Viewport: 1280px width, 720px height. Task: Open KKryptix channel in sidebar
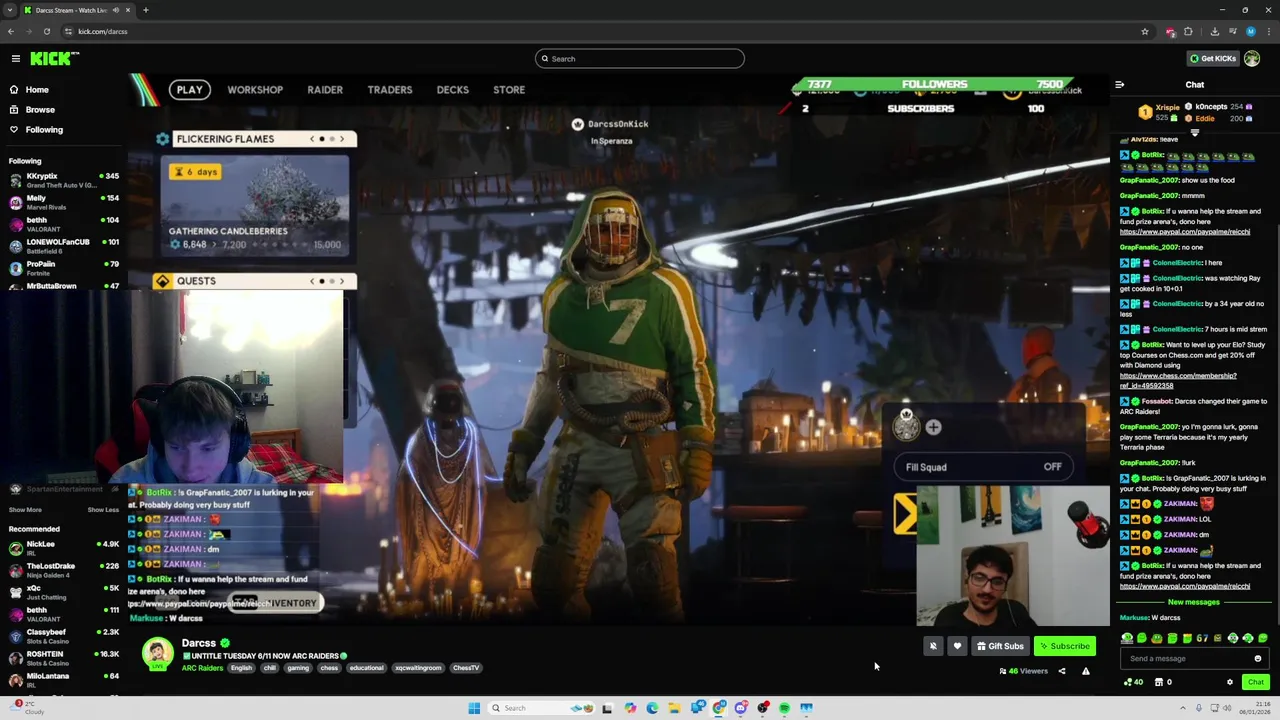pos(64,180)
